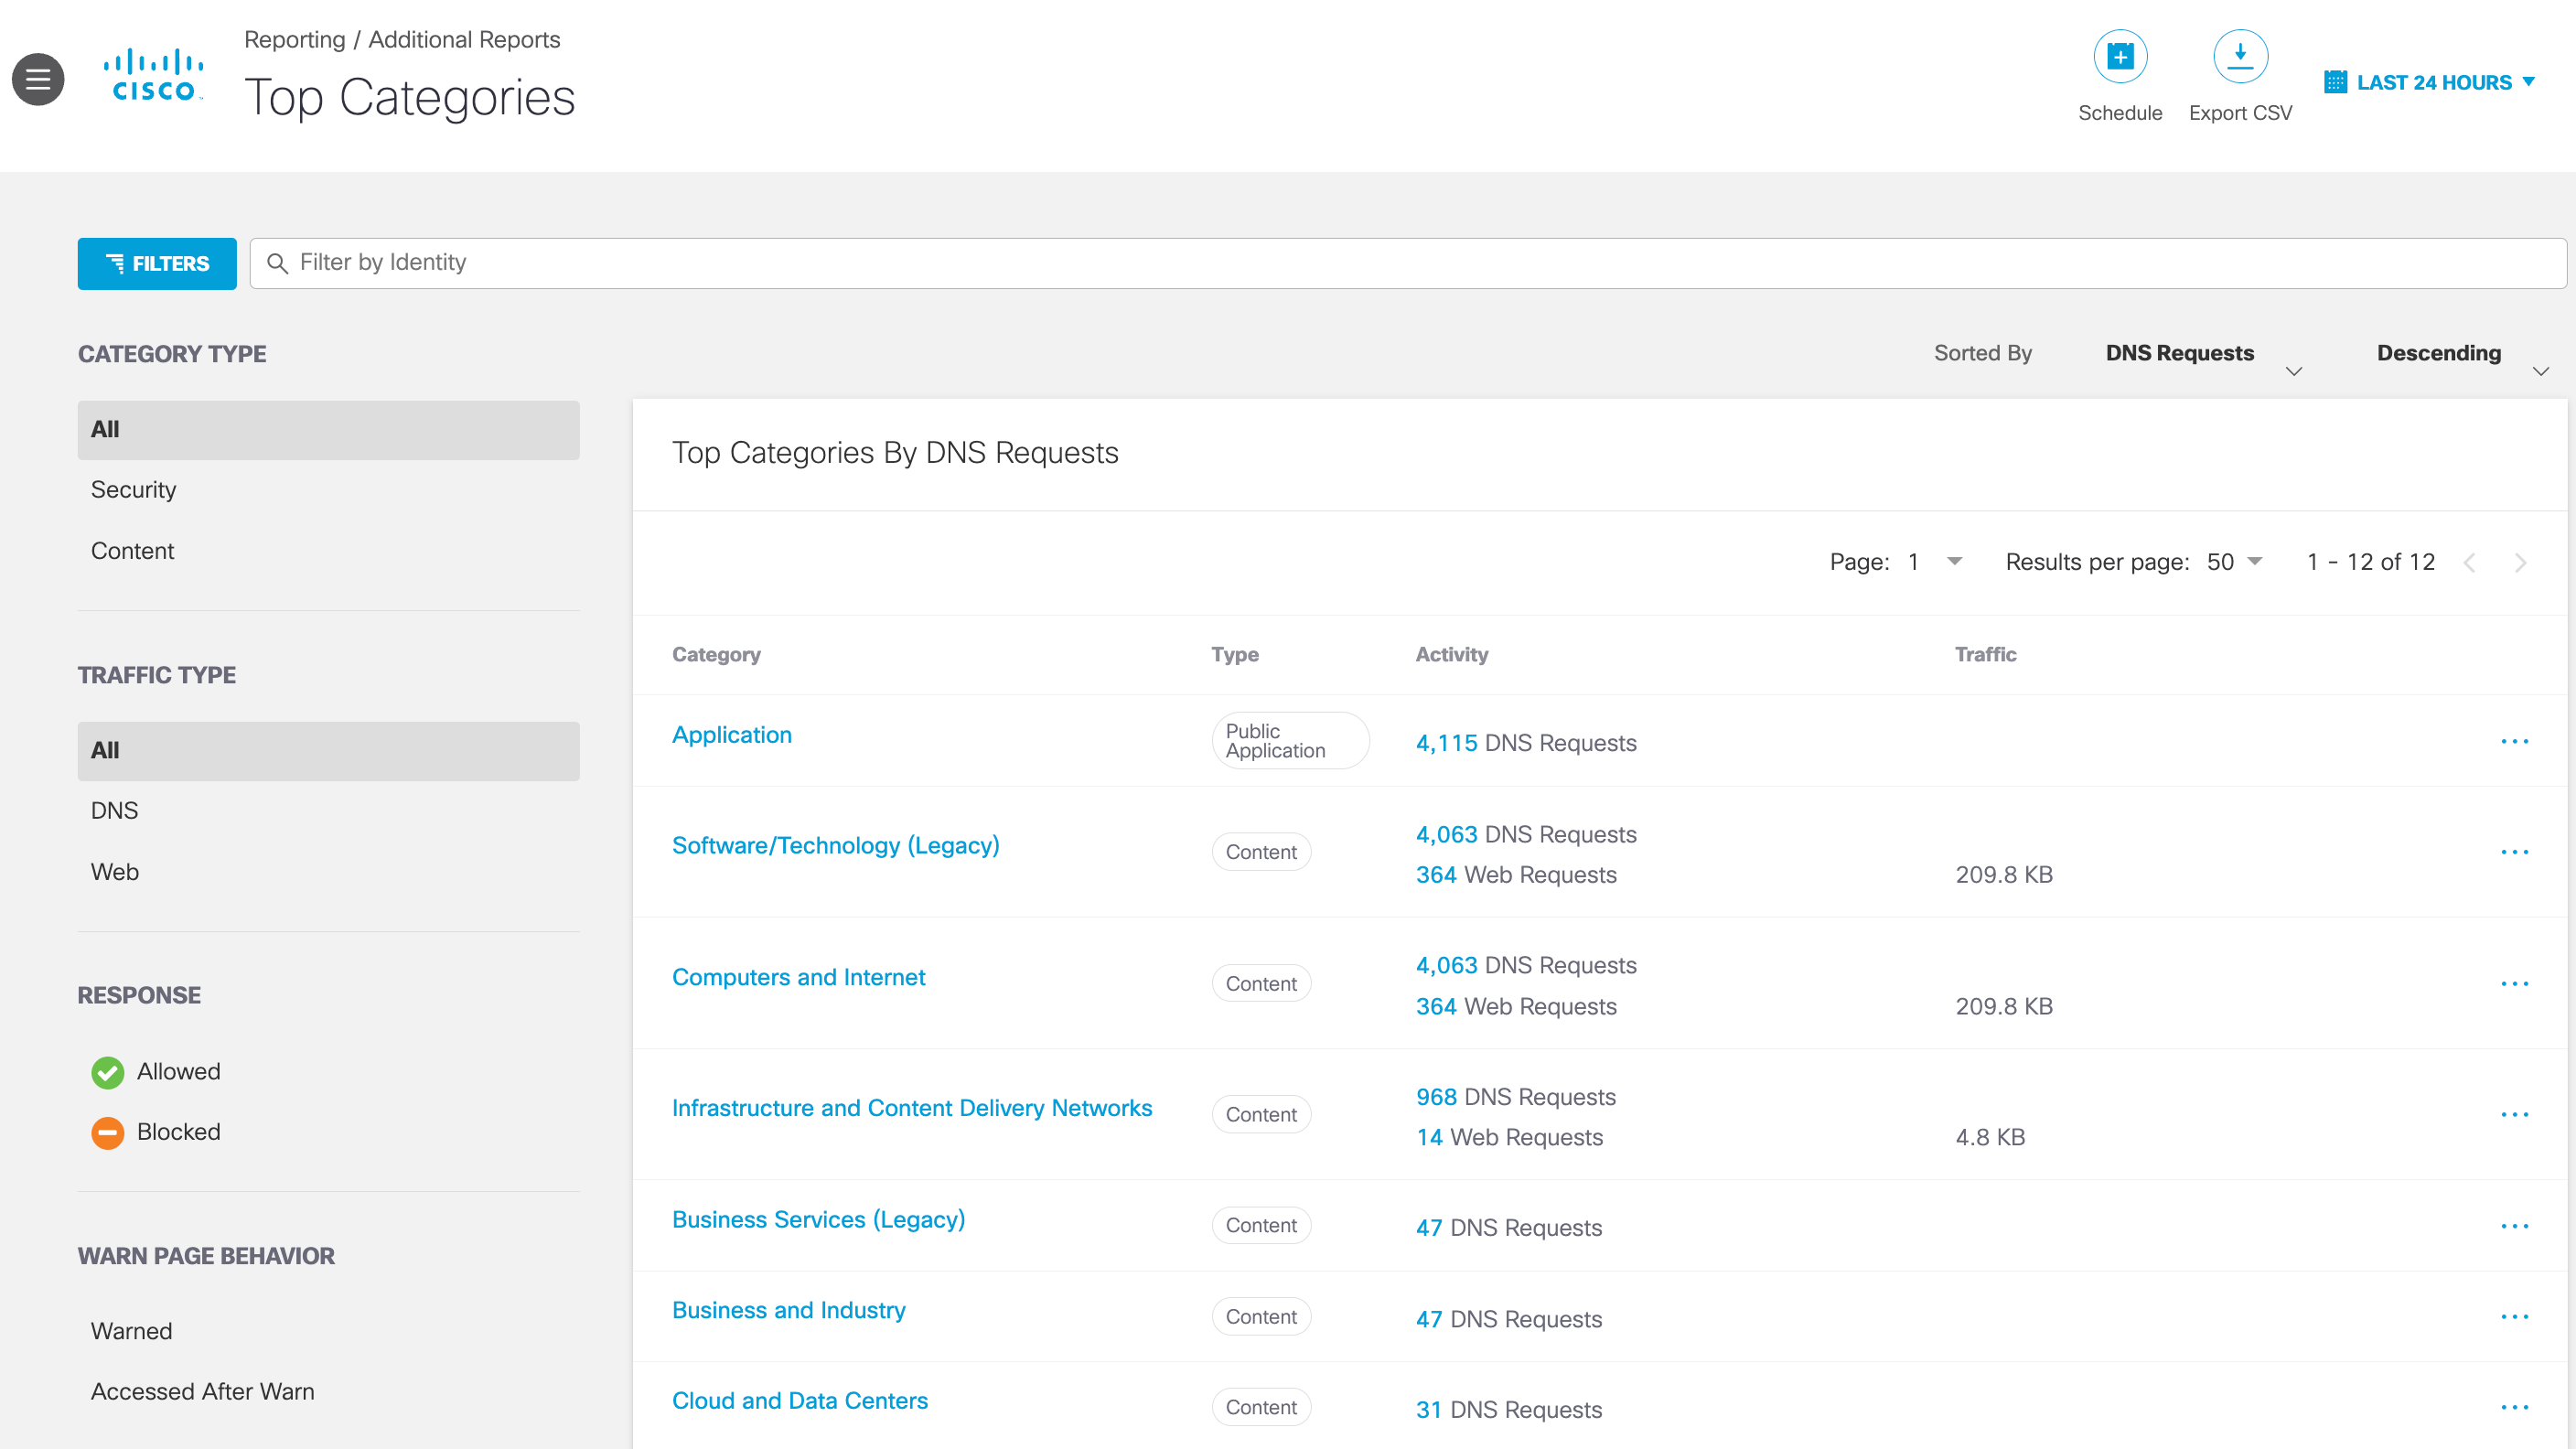Select Content category type
Screen dimensions: 2576x1449
132,551
